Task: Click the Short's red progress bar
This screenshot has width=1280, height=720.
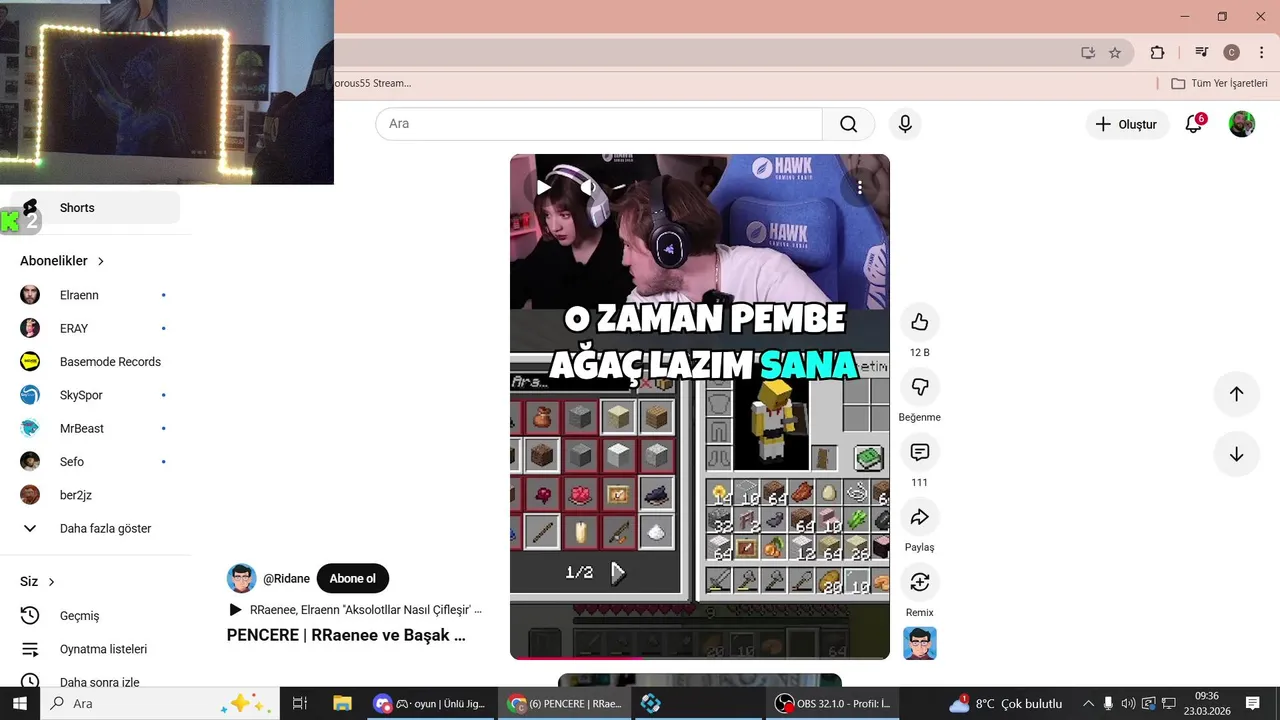Action: click(700, 658)
